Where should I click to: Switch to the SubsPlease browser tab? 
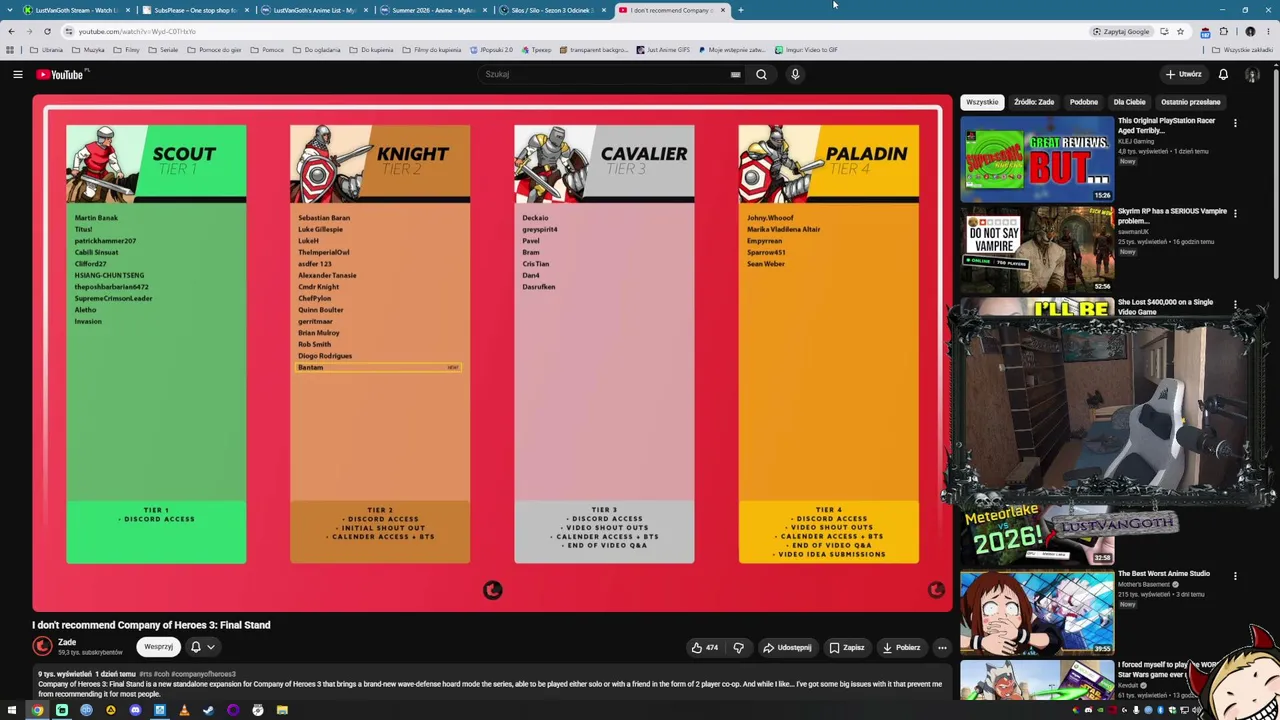point(195,10)
